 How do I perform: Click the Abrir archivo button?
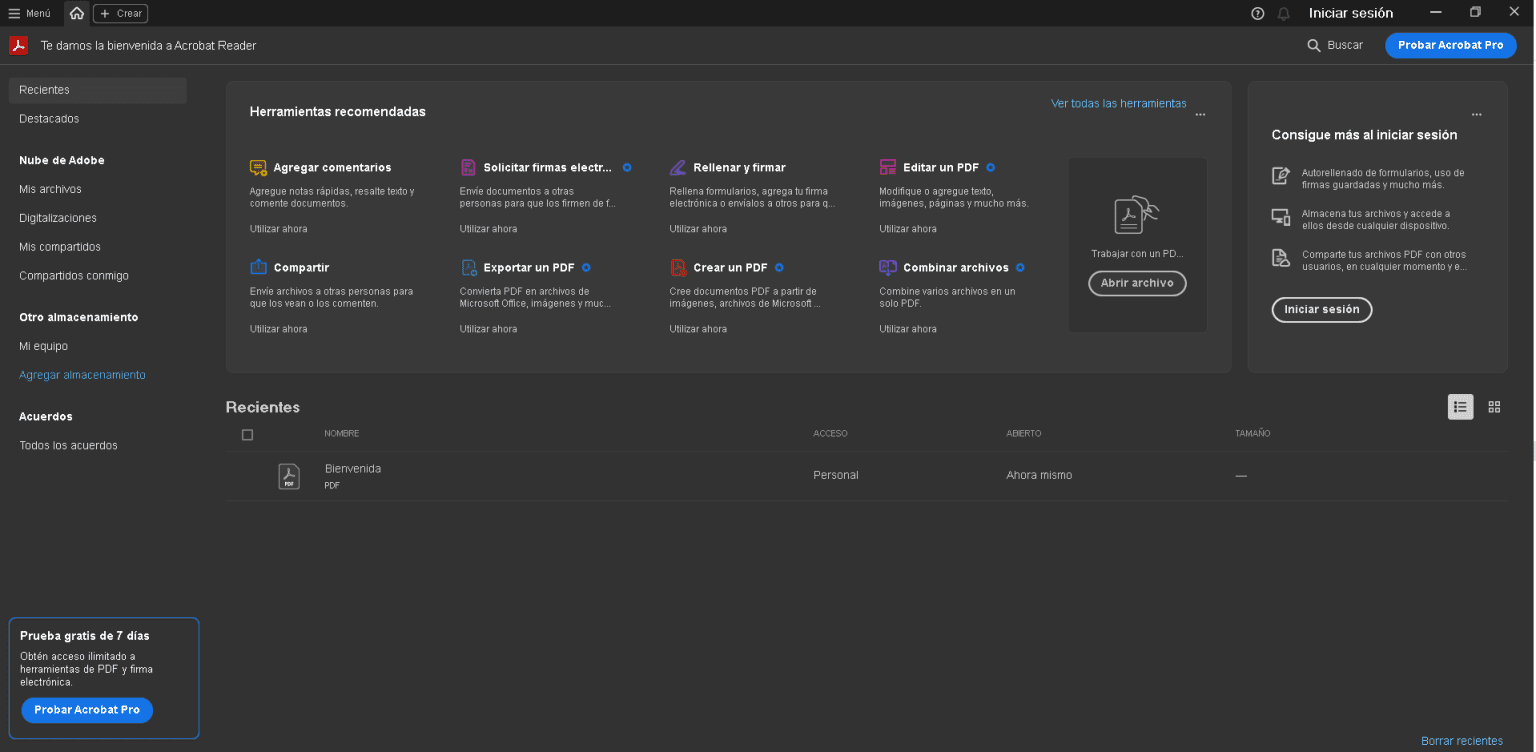click(x=1137, y=283)
